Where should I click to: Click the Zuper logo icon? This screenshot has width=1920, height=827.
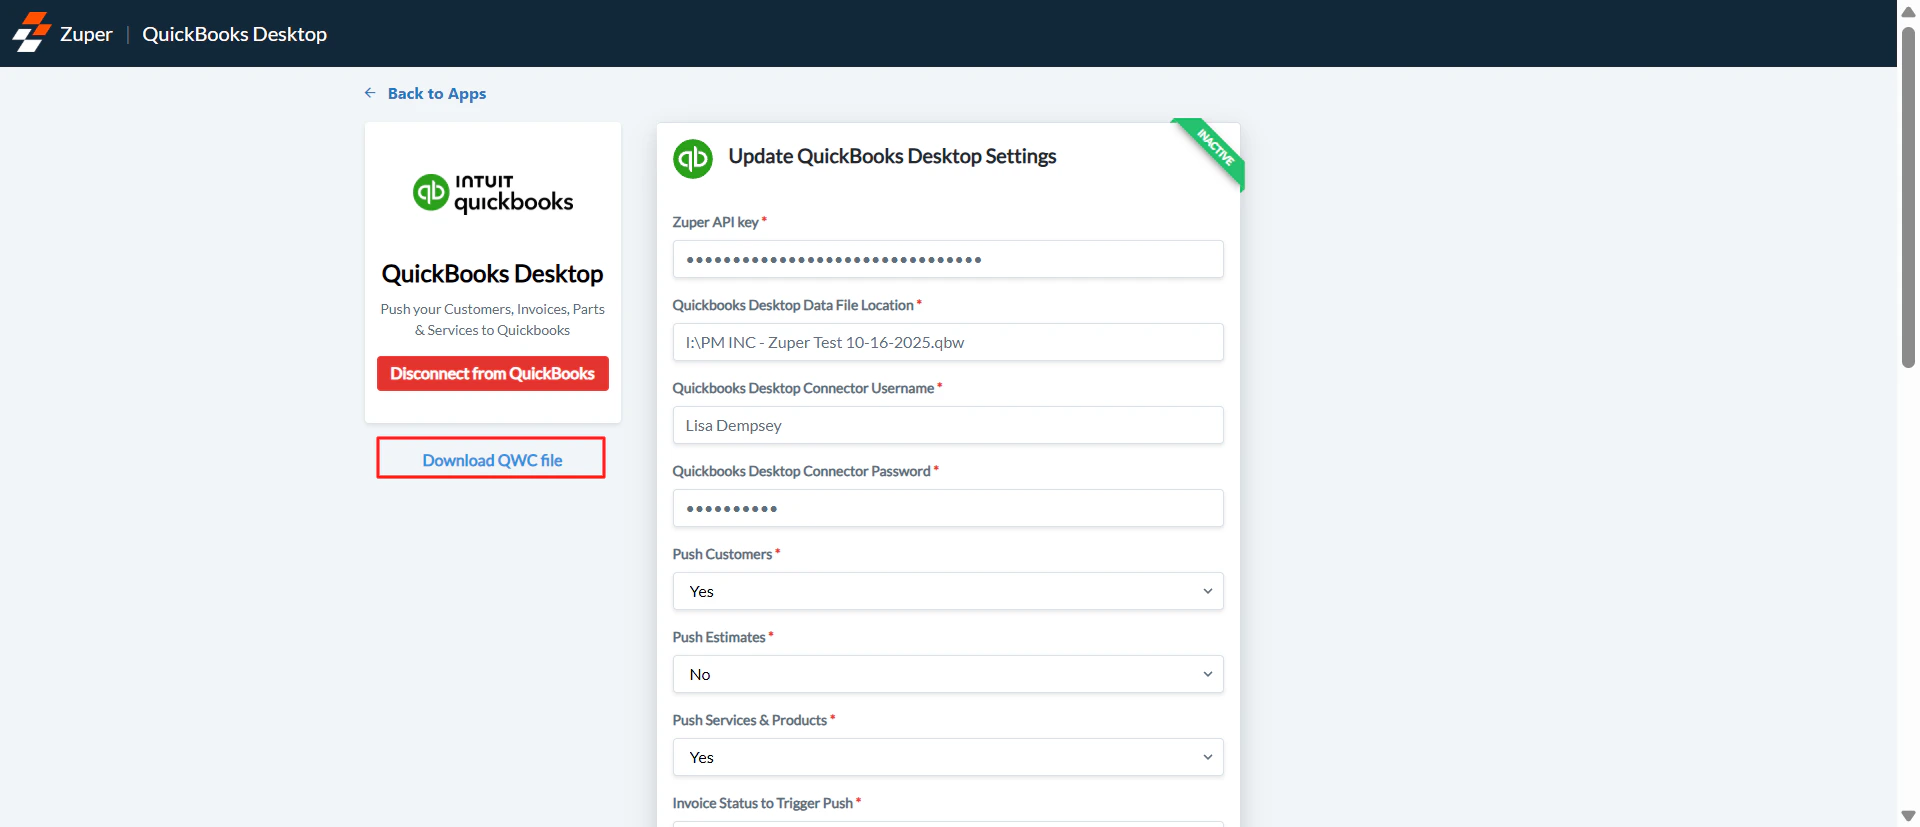pyautogui.click(x=31, y=32)
